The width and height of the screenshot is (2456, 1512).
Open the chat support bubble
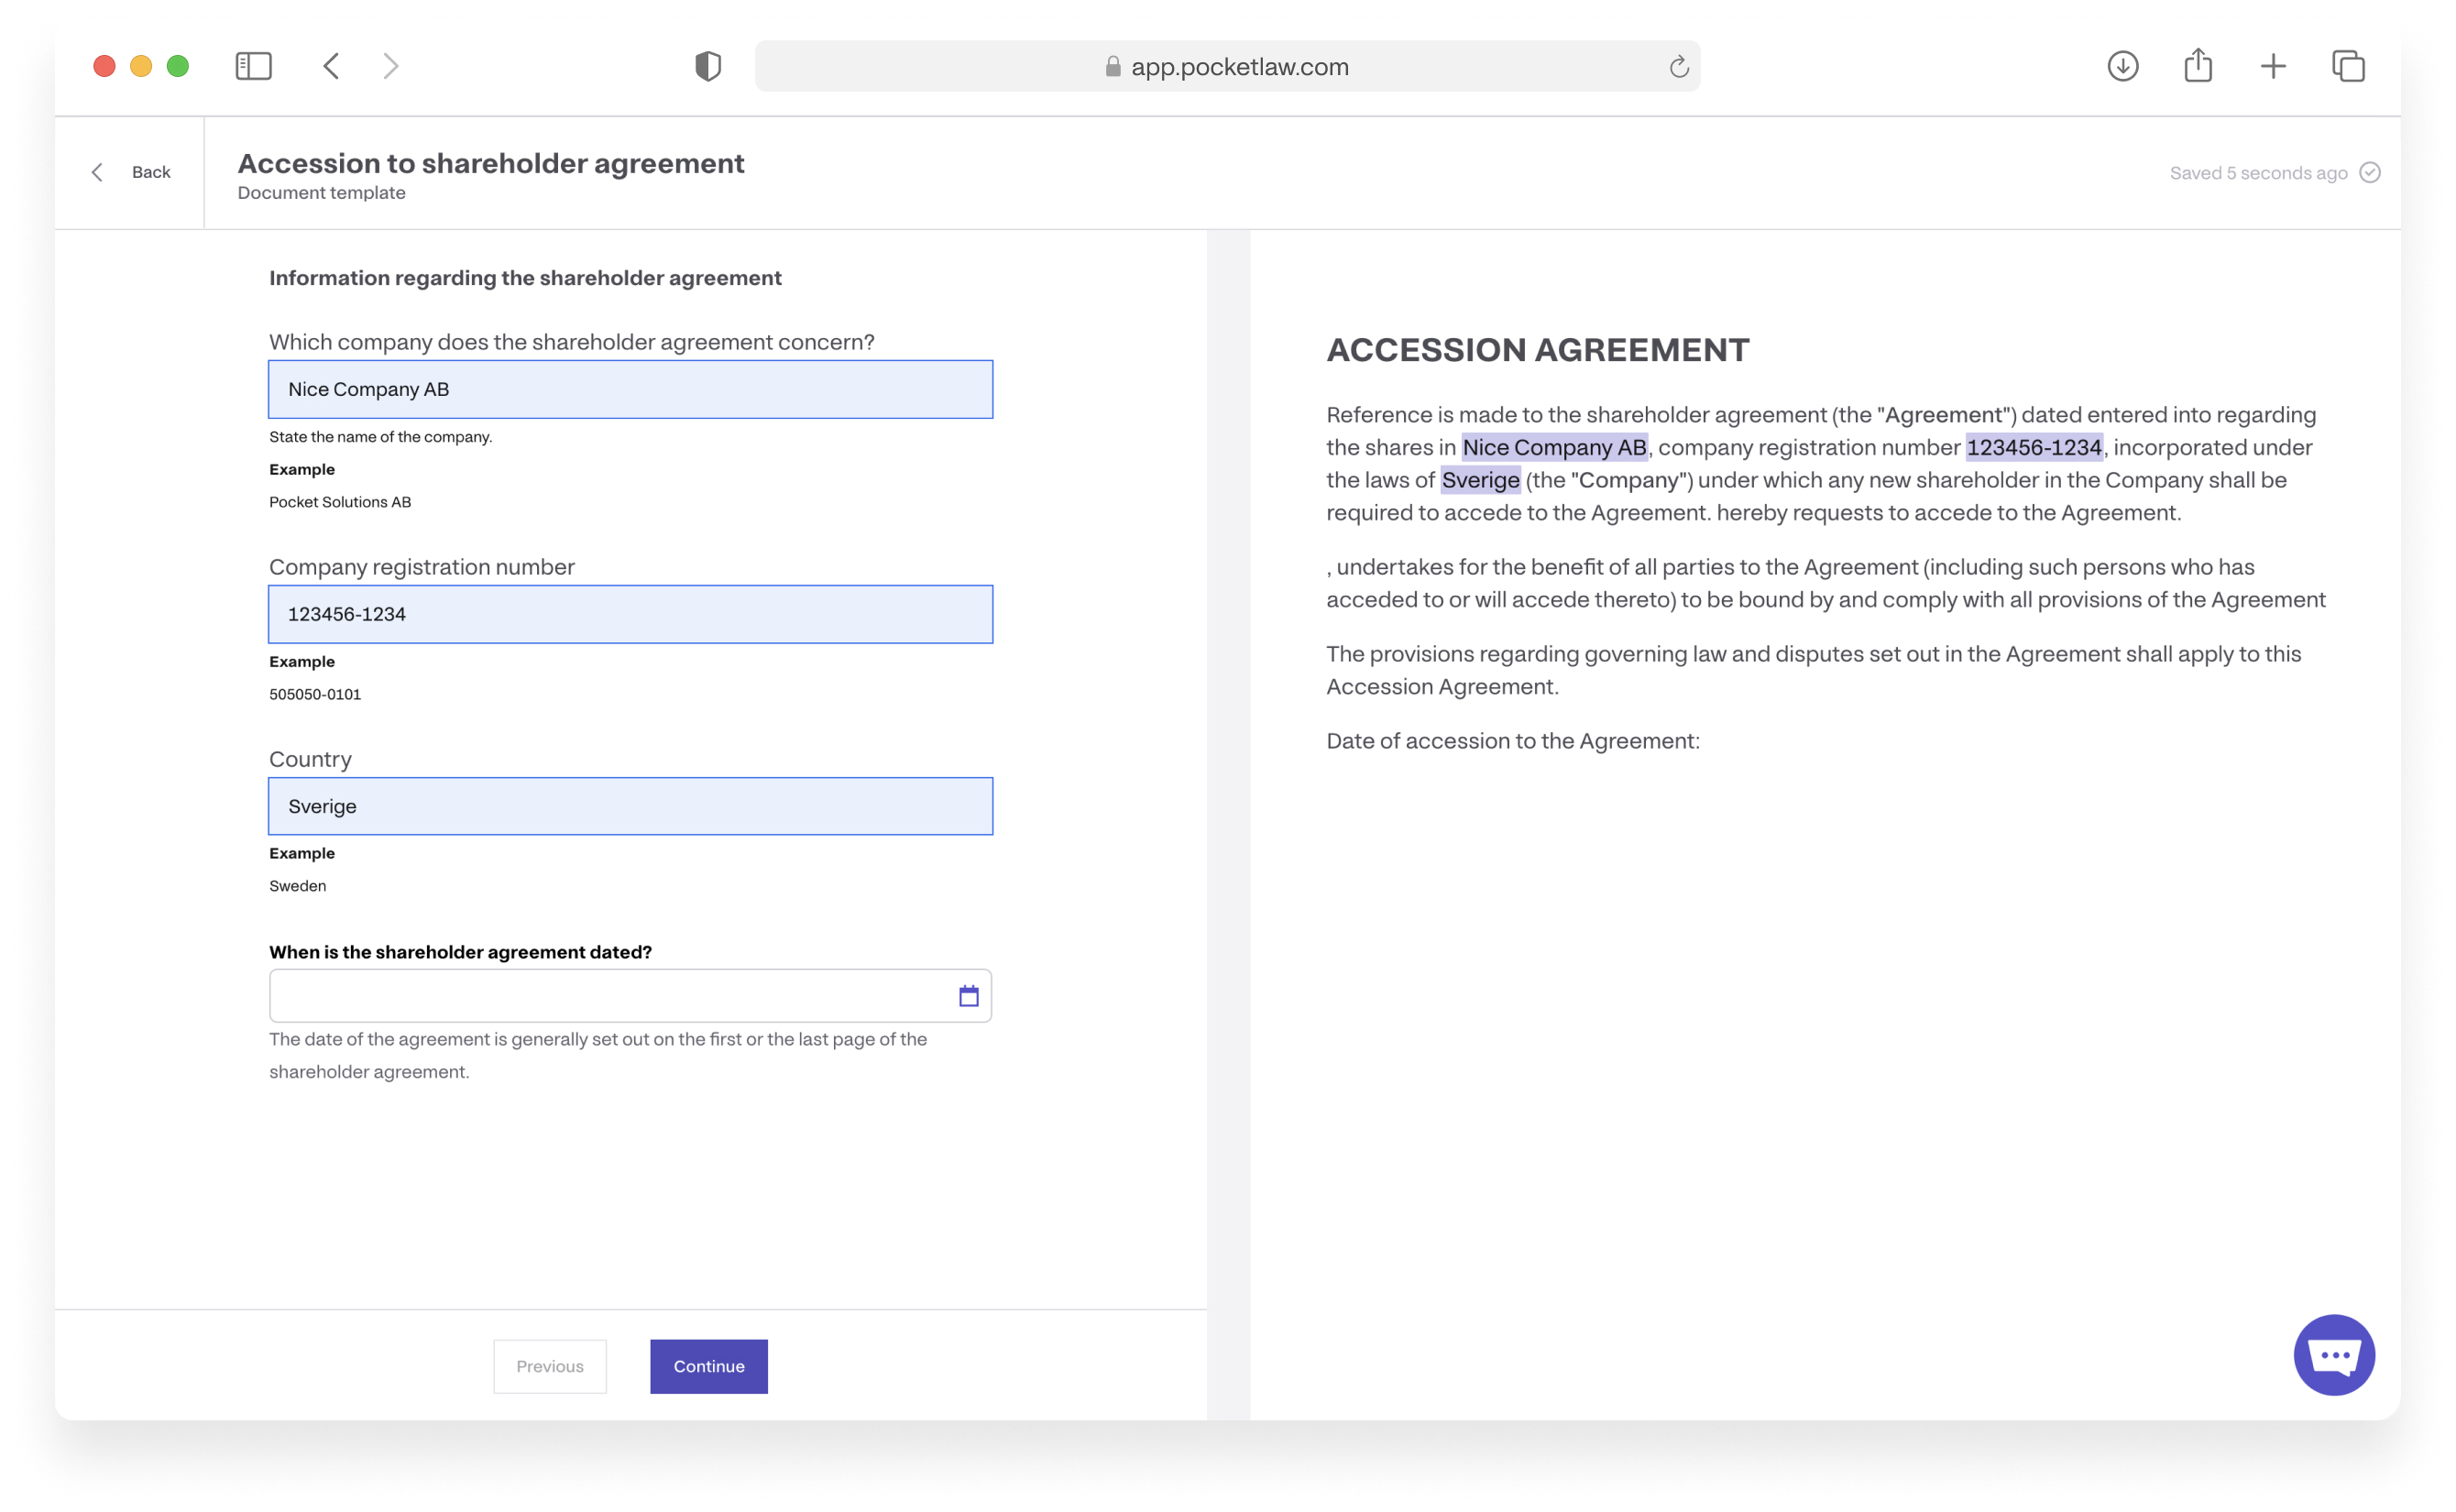click(2334, 1355)
